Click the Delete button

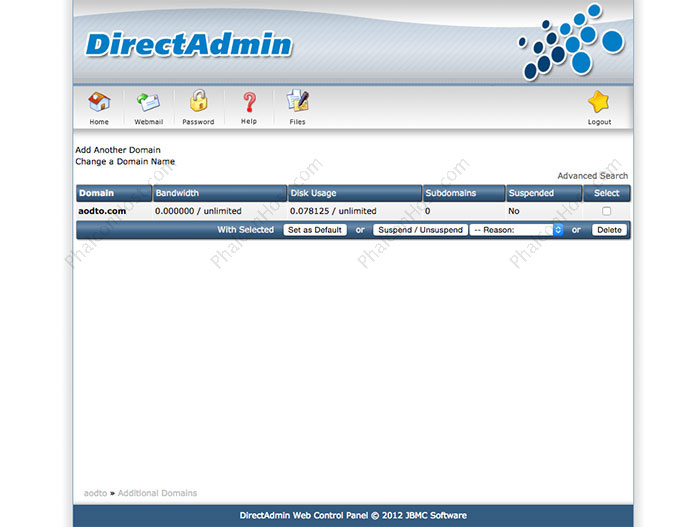(x=609, y=230)
